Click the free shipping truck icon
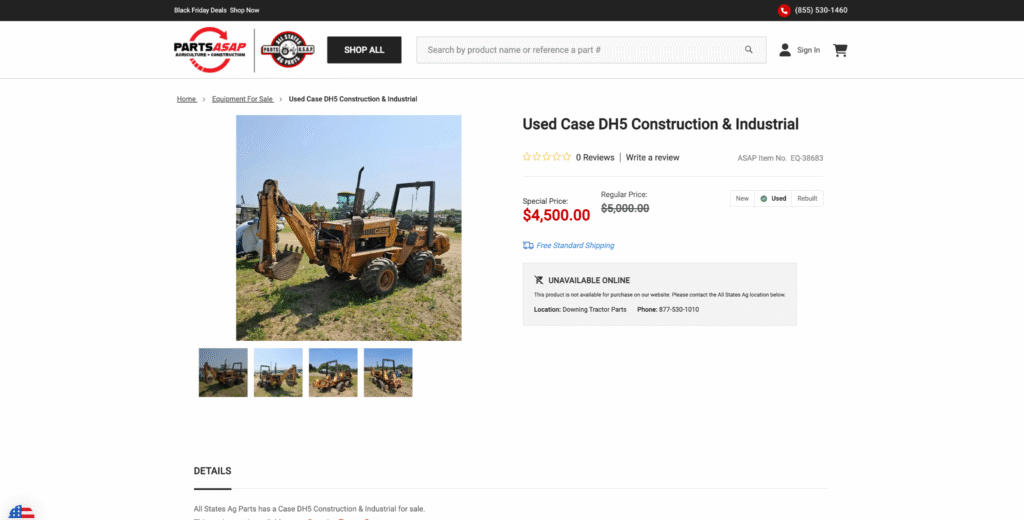The height and width of the screenshot is (520, 1024). tap(528, 246)
